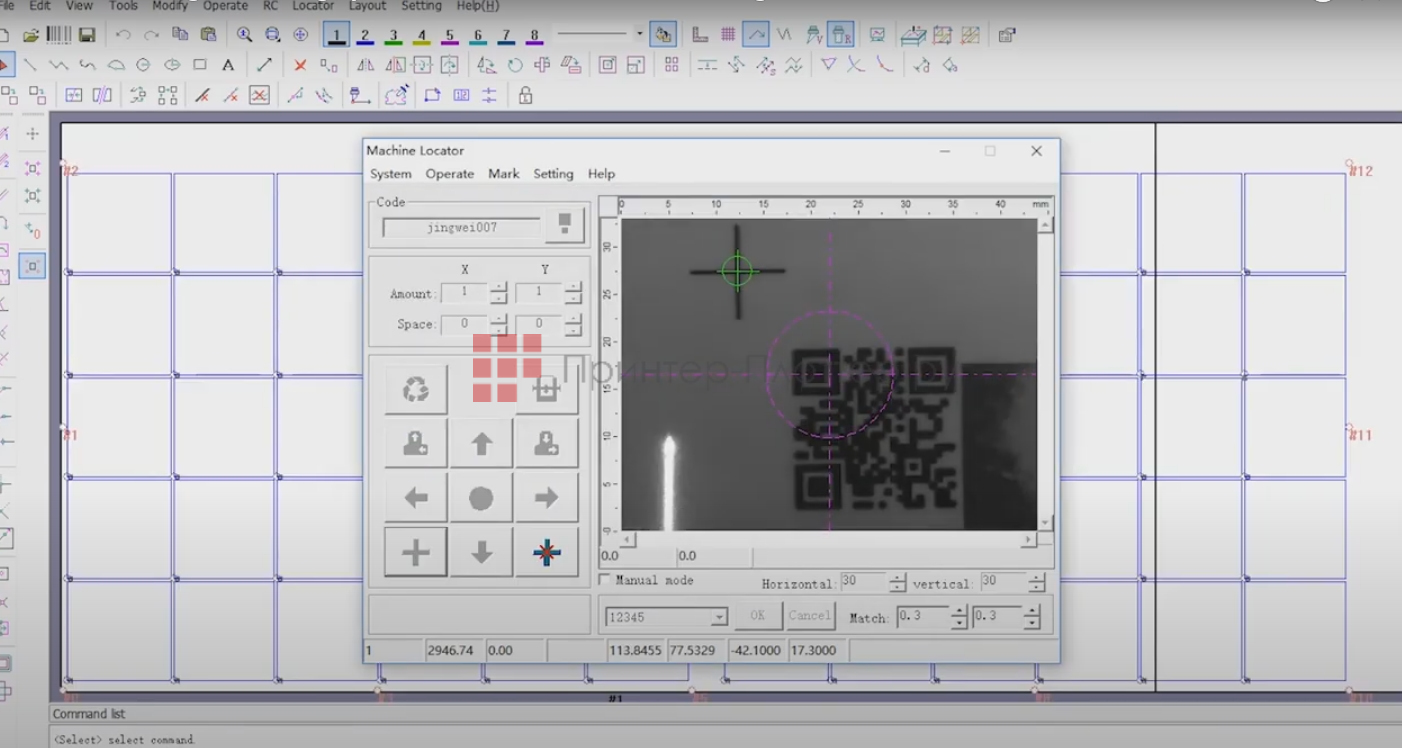The height and width of the screenshot is (748, 1402).
Task: Click the padlock lock icon in the toolbar
Action: pos(525,96)
